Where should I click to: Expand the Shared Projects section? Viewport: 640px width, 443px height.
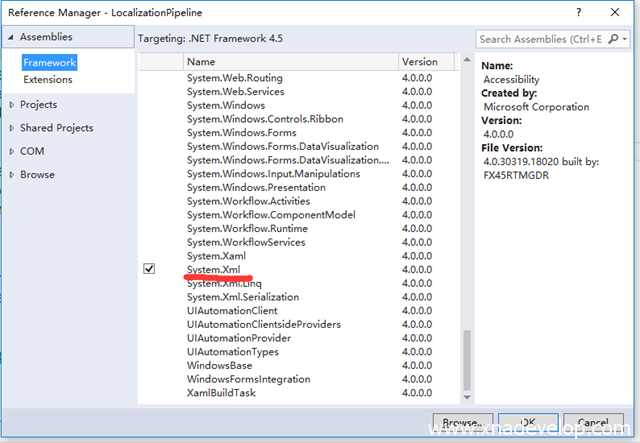pos(11,128)
